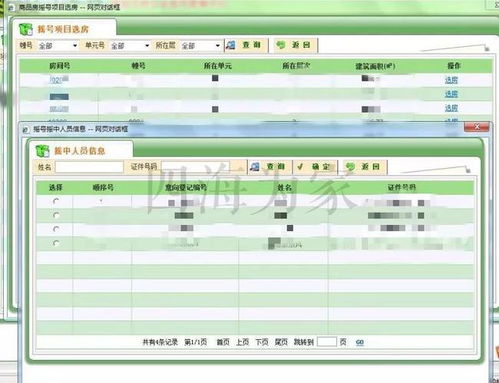Click 查询 button in 摇号项目选房 window

click(x=246, y=45)
